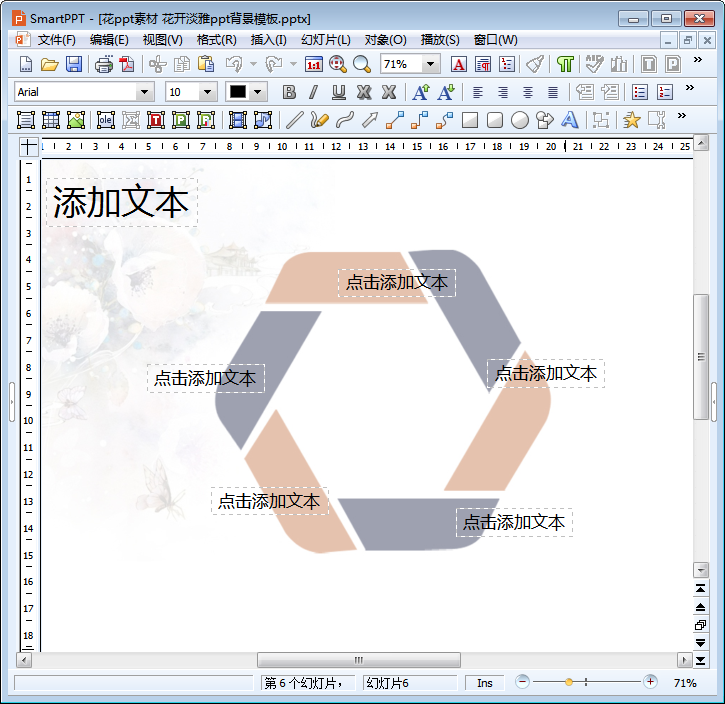Toggle bulleted list
This screenshot has width=725, height=704.
coord(639,92)
